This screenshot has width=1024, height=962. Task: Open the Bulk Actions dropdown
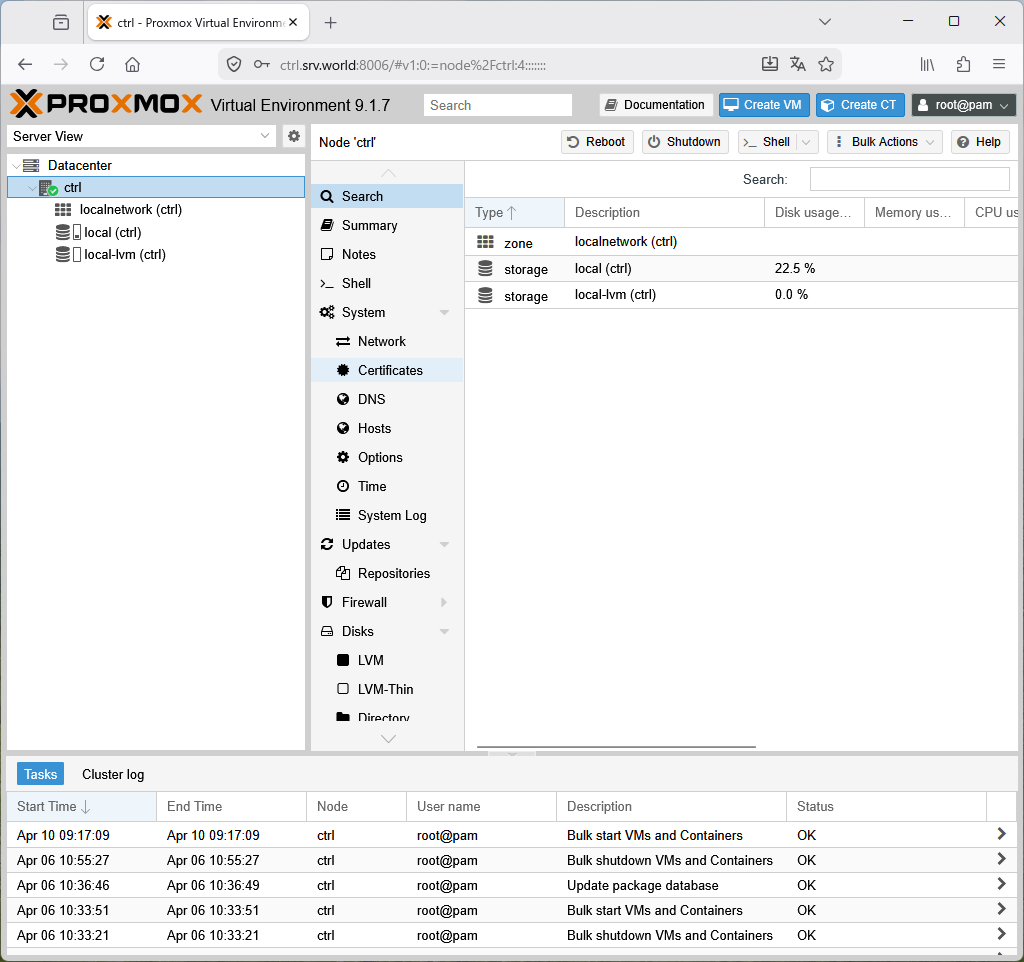(x=884, y=142)
